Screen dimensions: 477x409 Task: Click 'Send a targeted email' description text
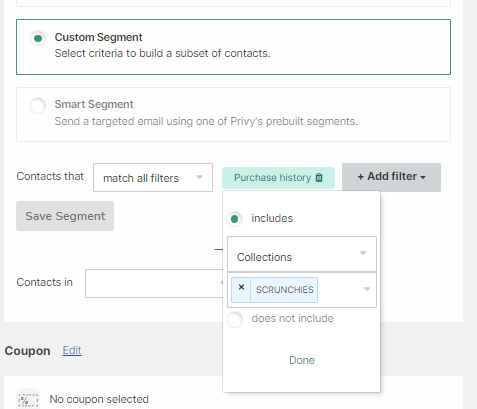point(206,121)
